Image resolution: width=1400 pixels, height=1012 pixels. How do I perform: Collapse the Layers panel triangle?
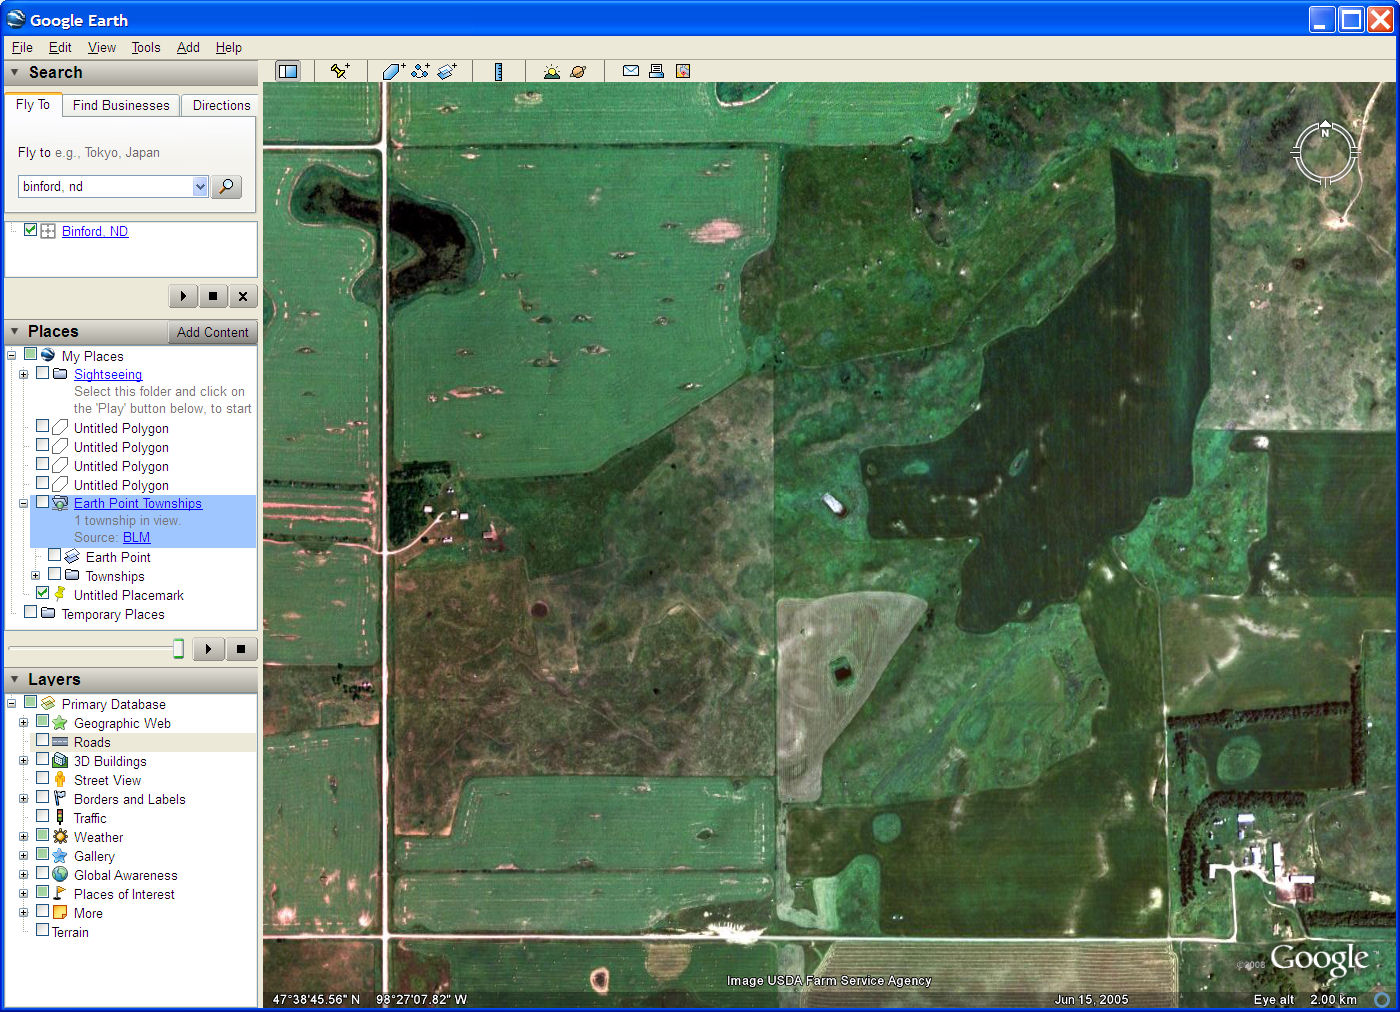point(14,679)
